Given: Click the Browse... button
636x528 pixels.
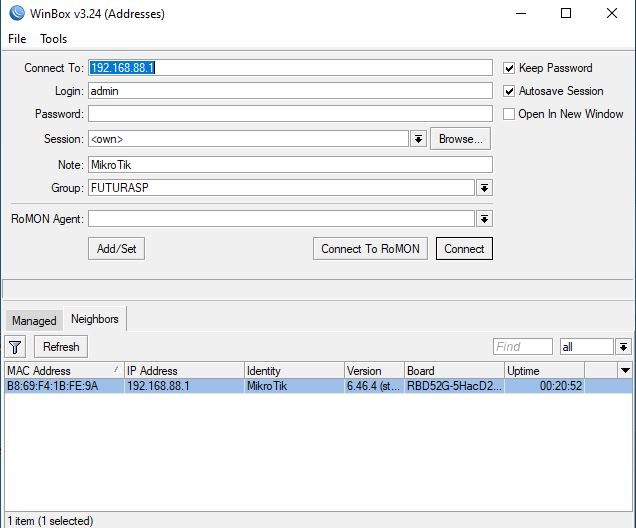Looking at the screenshot, I should [460, 139].
